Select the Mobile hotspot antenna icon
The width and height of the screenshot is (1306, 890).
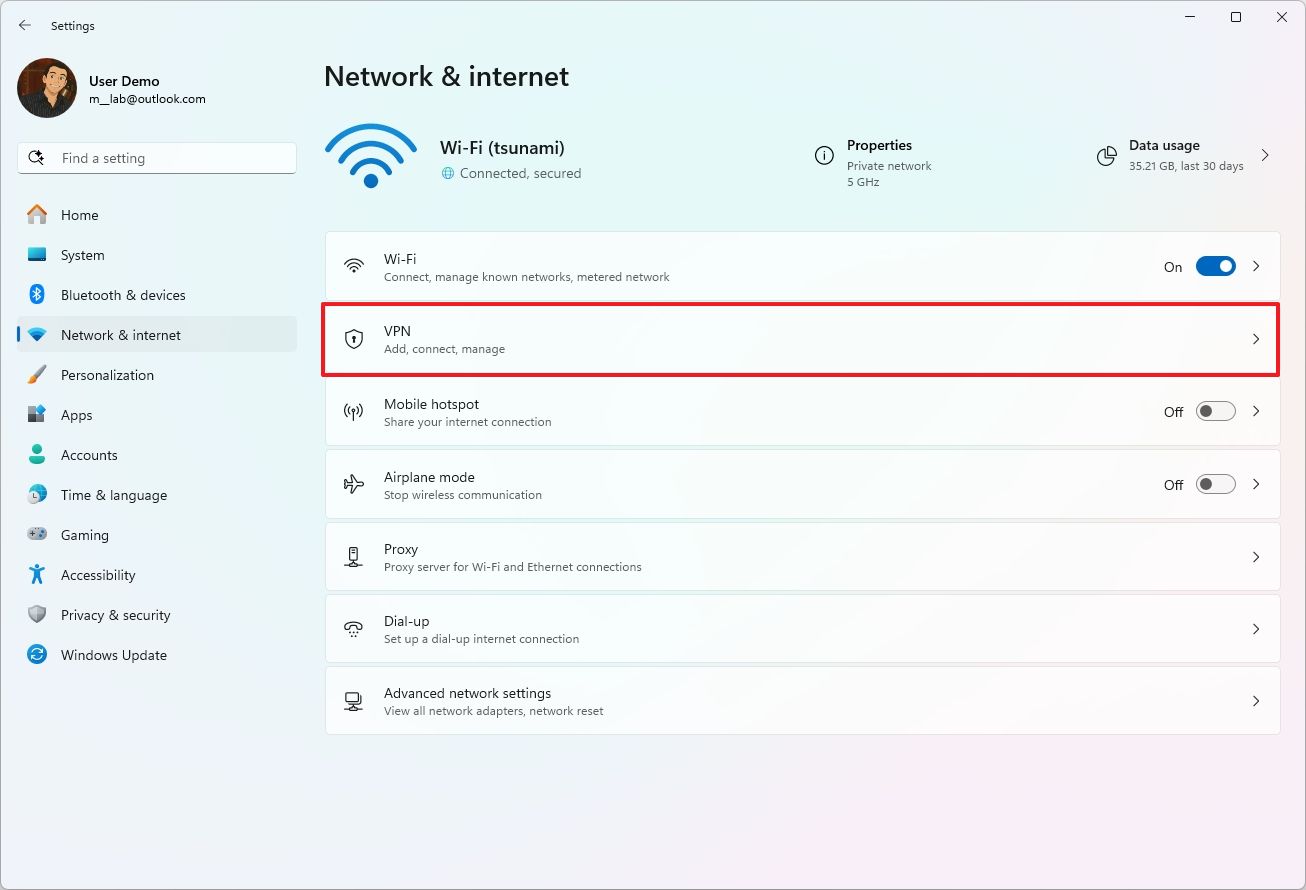(x=353, y=411)
